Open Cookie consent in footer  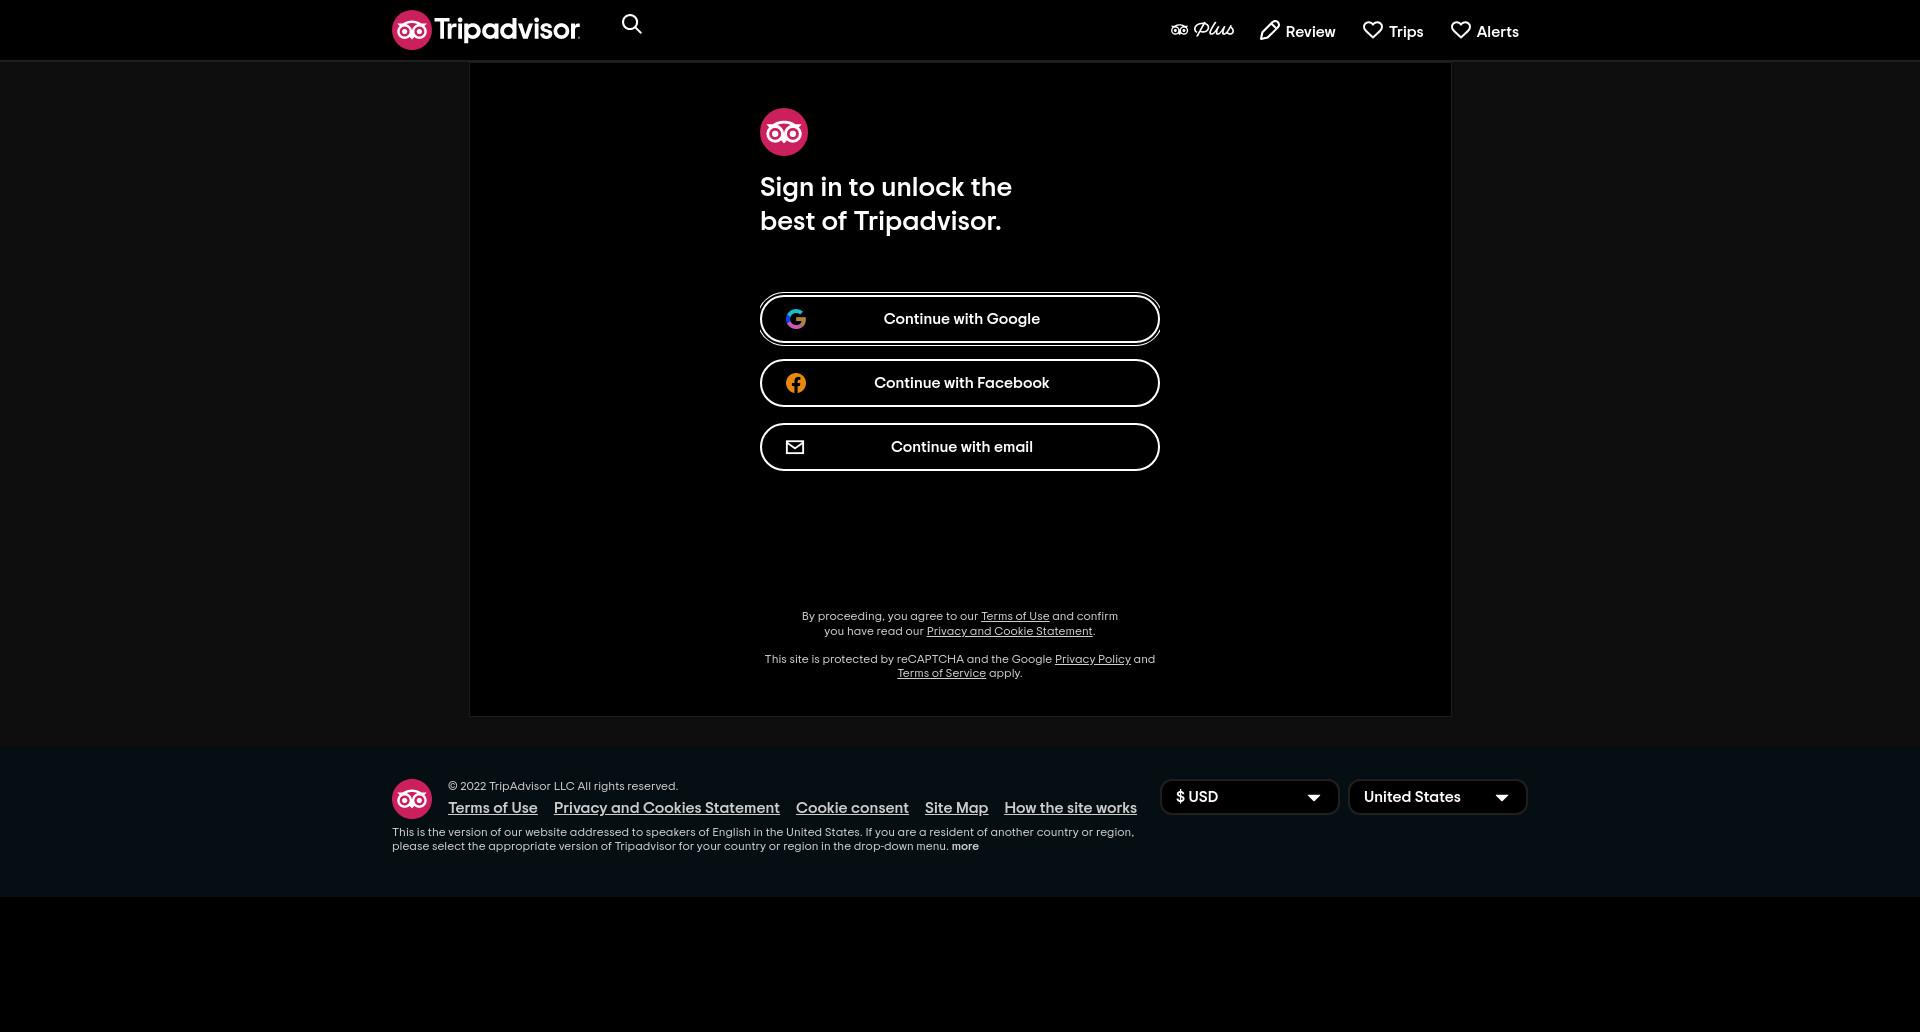pyautogui.click(x=852, y=808)
